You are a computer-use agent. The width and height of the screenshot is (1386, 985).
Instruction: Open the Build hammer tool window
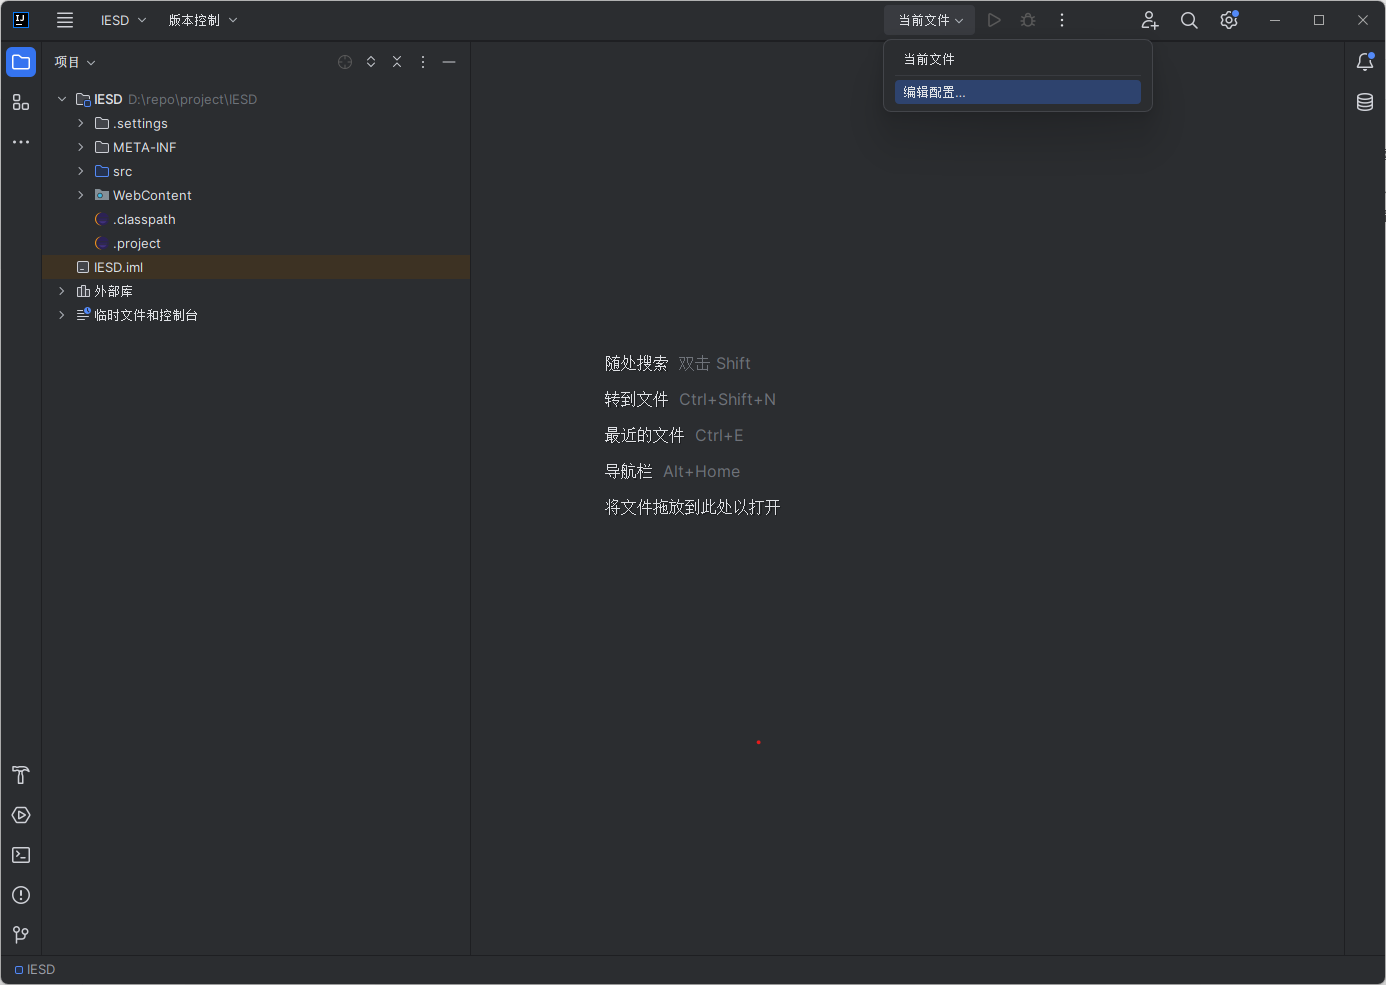tap(21, 775)
